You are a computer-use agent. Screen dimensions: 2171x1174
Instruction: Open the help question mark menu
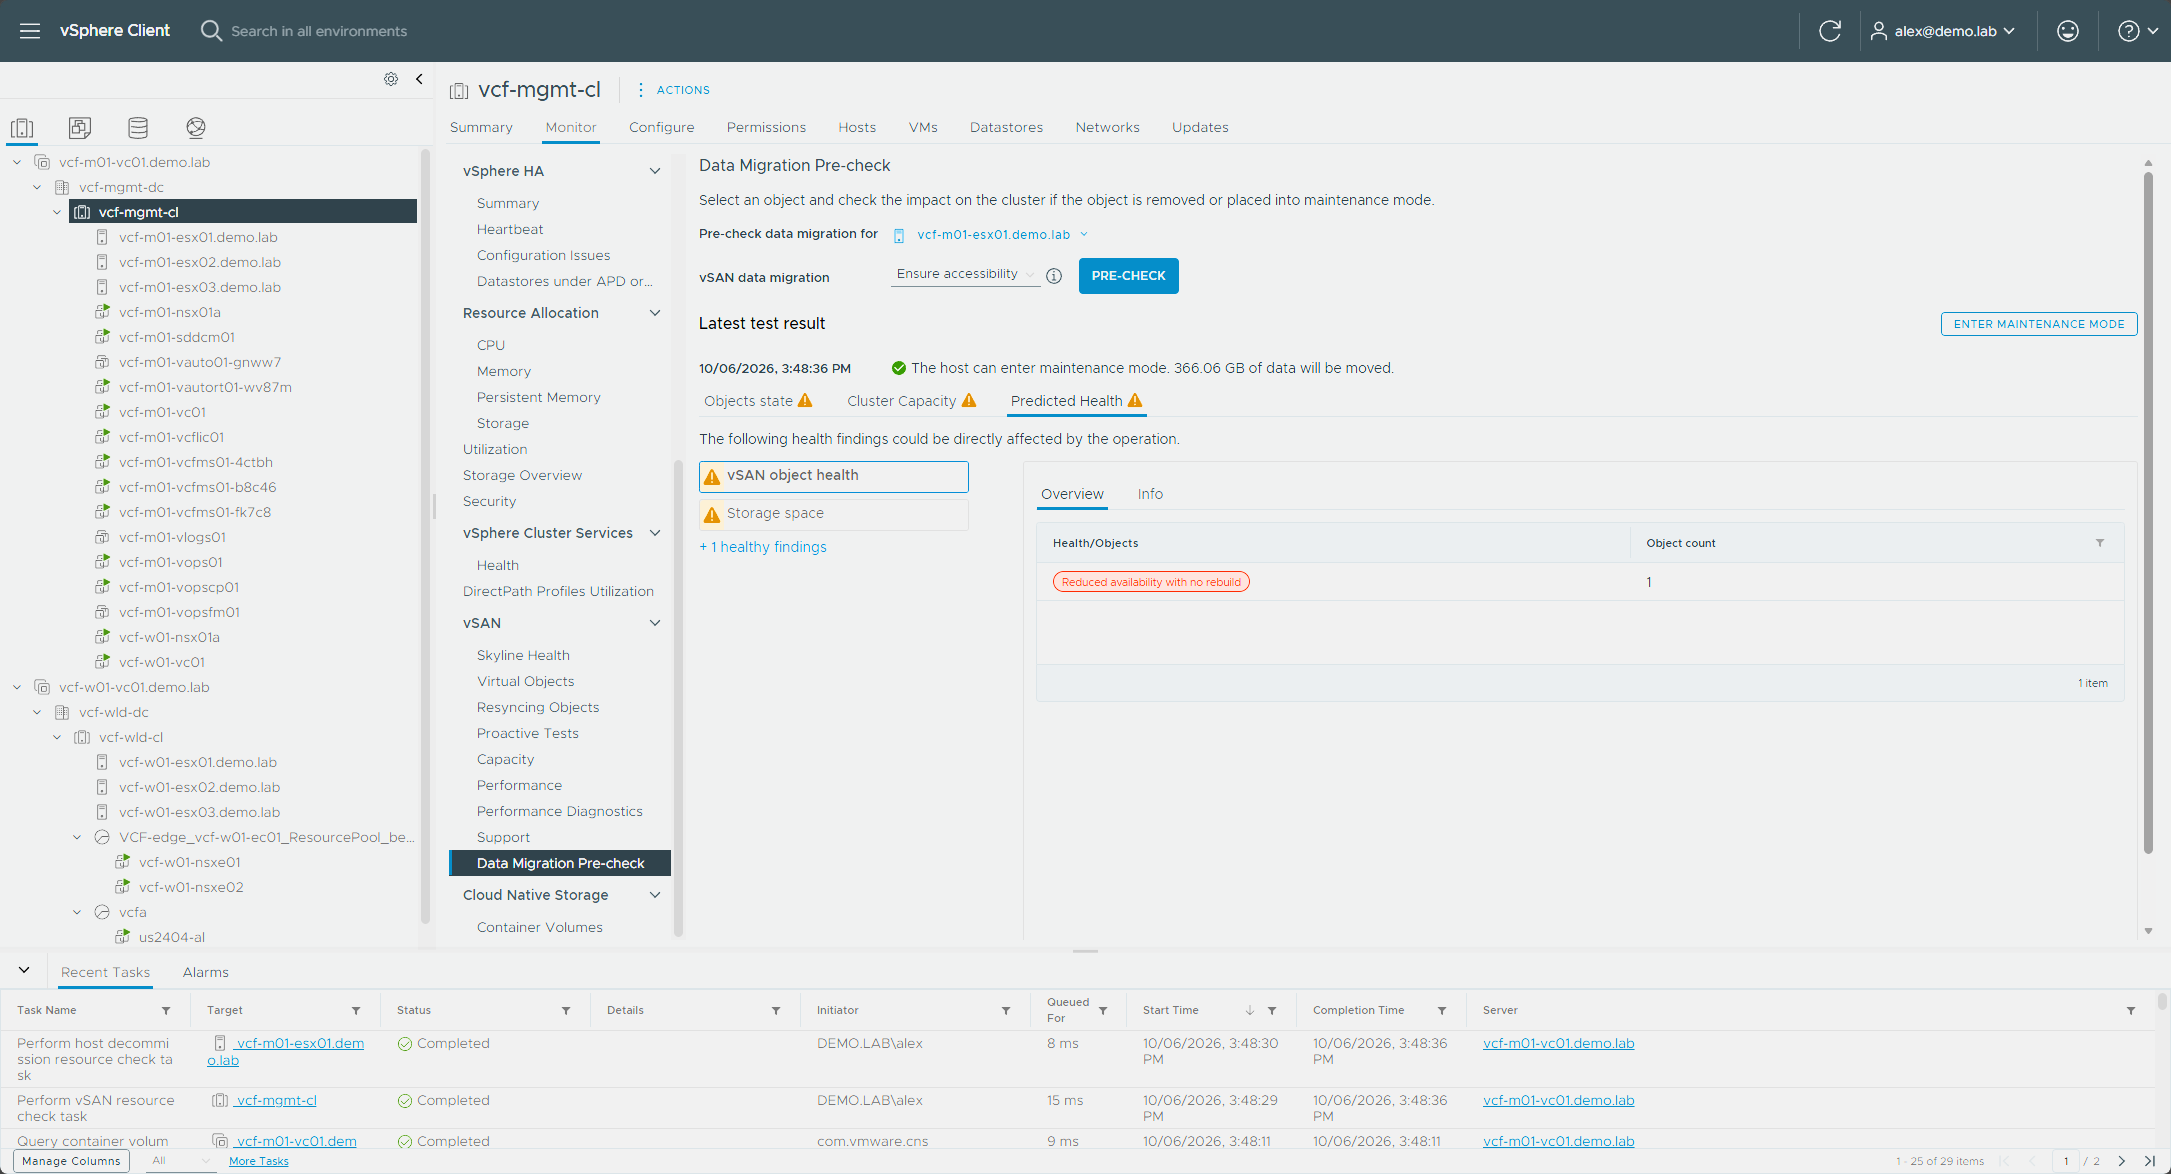tap(2137, 31)
